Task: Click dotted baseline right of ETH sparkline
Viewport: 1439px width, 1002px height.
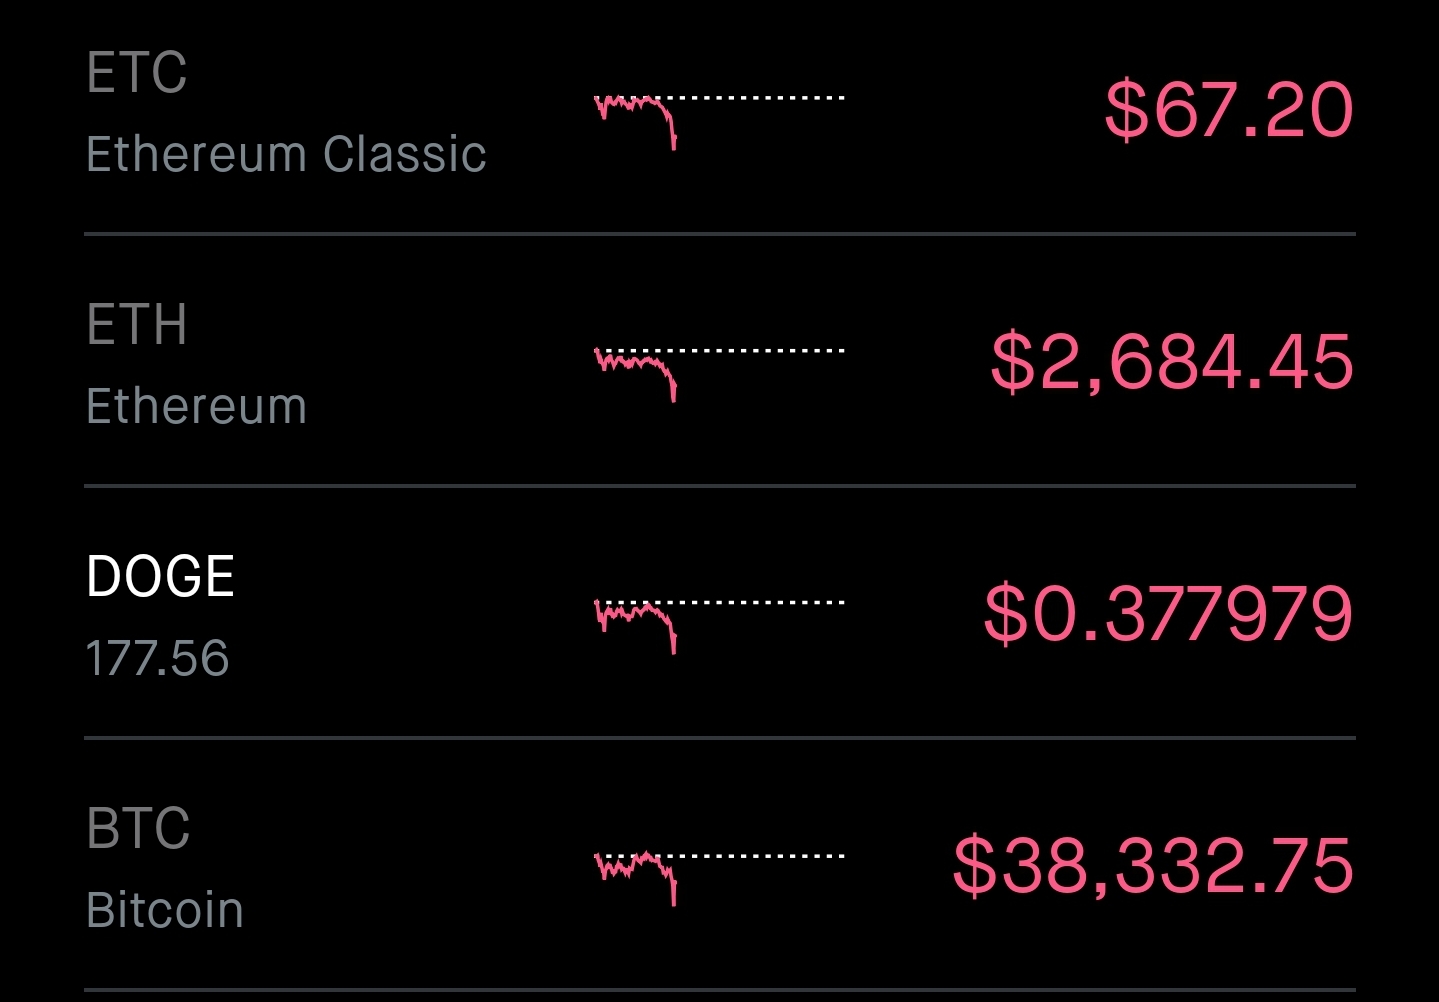Action: click(x=760, y=351)
